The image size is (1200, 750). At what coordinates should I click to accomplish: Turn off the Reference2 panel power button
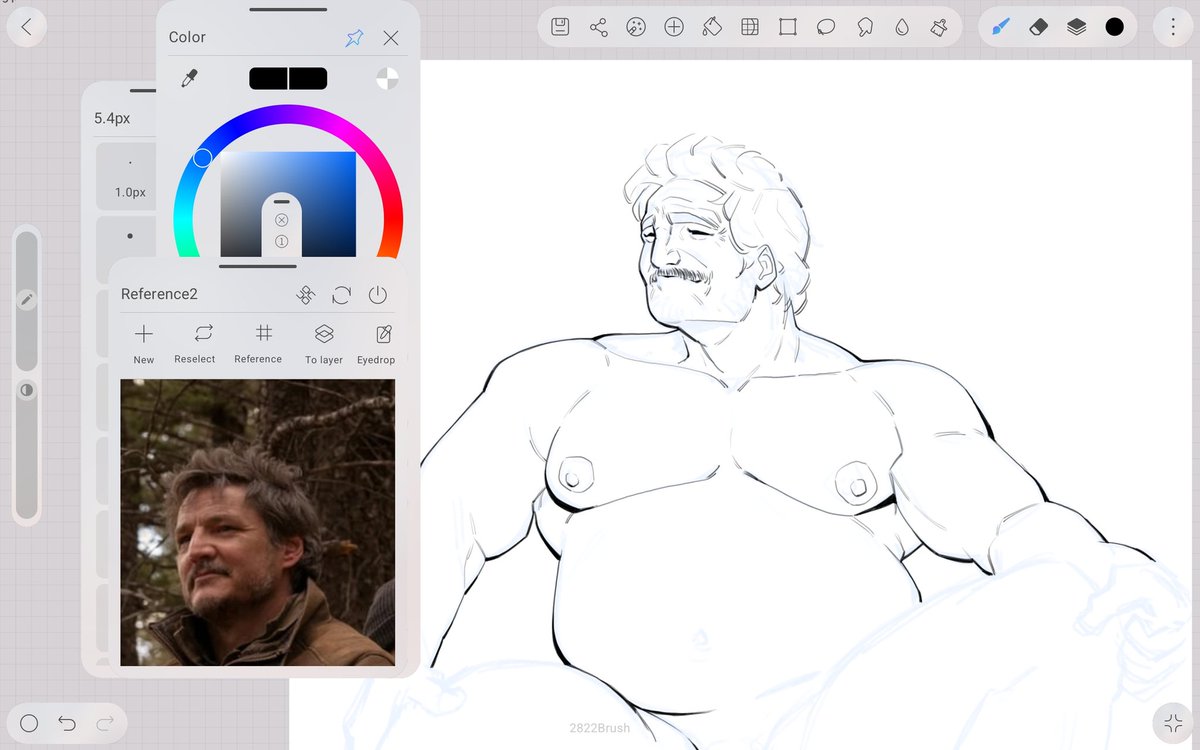[377, 295]
